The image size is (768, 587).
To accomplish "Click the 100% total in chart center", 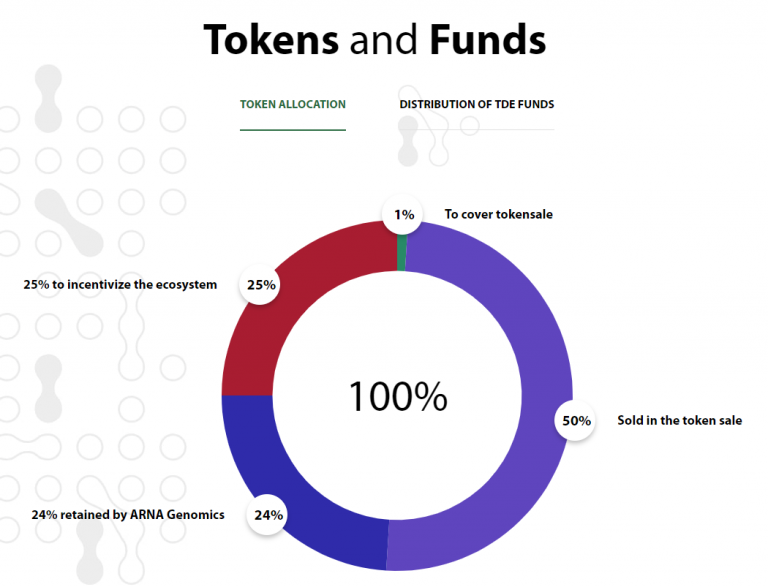I will pos(397,397).
